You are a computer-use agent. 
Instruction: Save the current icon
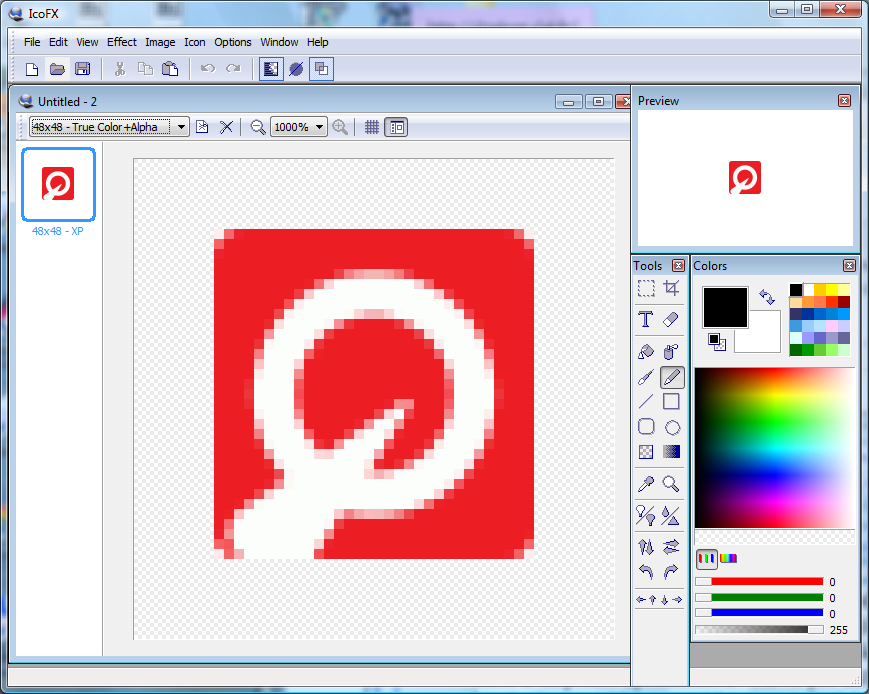pyautogui.click(x=83, y=69)
